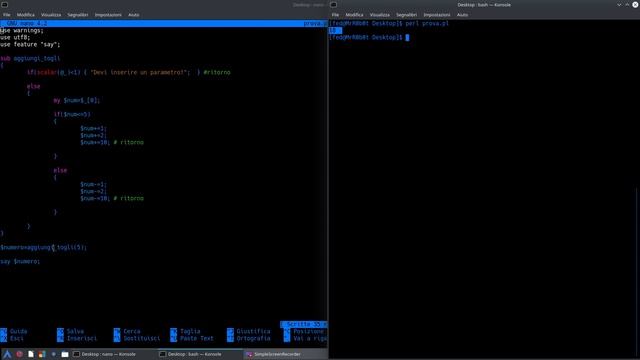Click '$num-=10; # ritorno' line
This screenshot has height=360, width=640.
tap(112, 198)
